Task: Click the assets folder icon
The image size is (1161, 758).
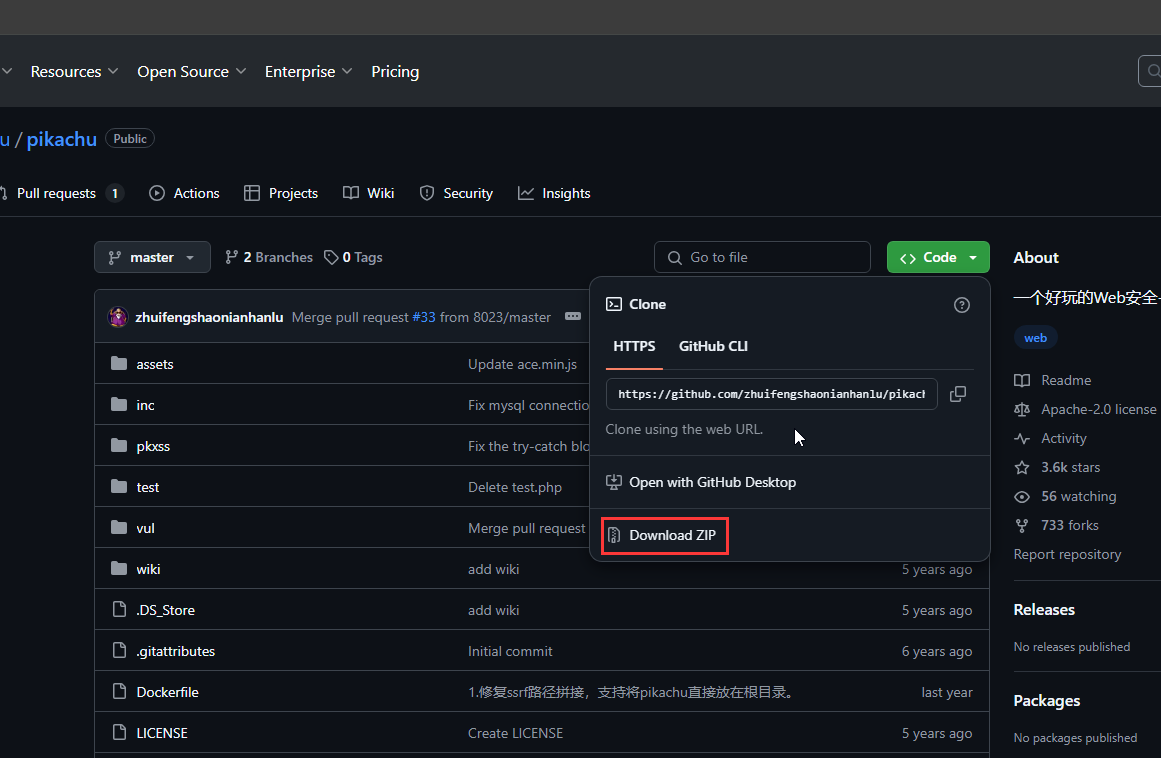Action: click(x=118, y=363)
